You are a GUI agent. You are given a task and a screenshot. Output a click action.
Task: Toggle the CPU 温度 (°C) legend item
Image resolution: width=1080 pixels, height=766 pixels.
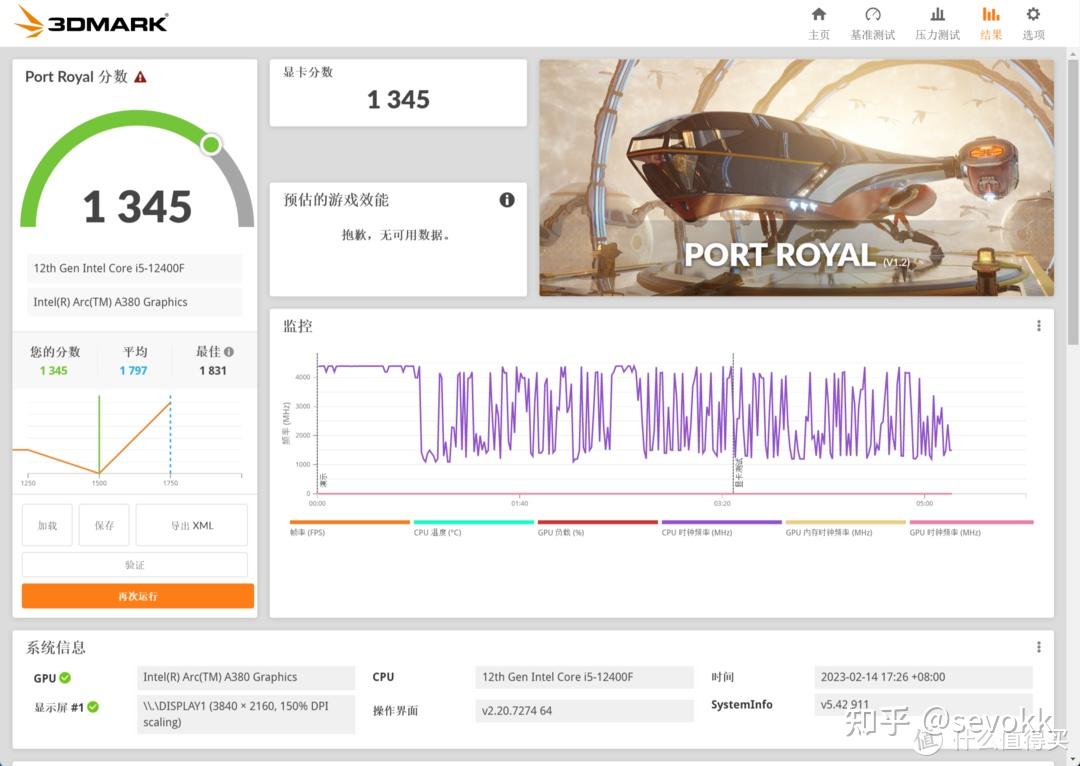[x=474, y=528]
